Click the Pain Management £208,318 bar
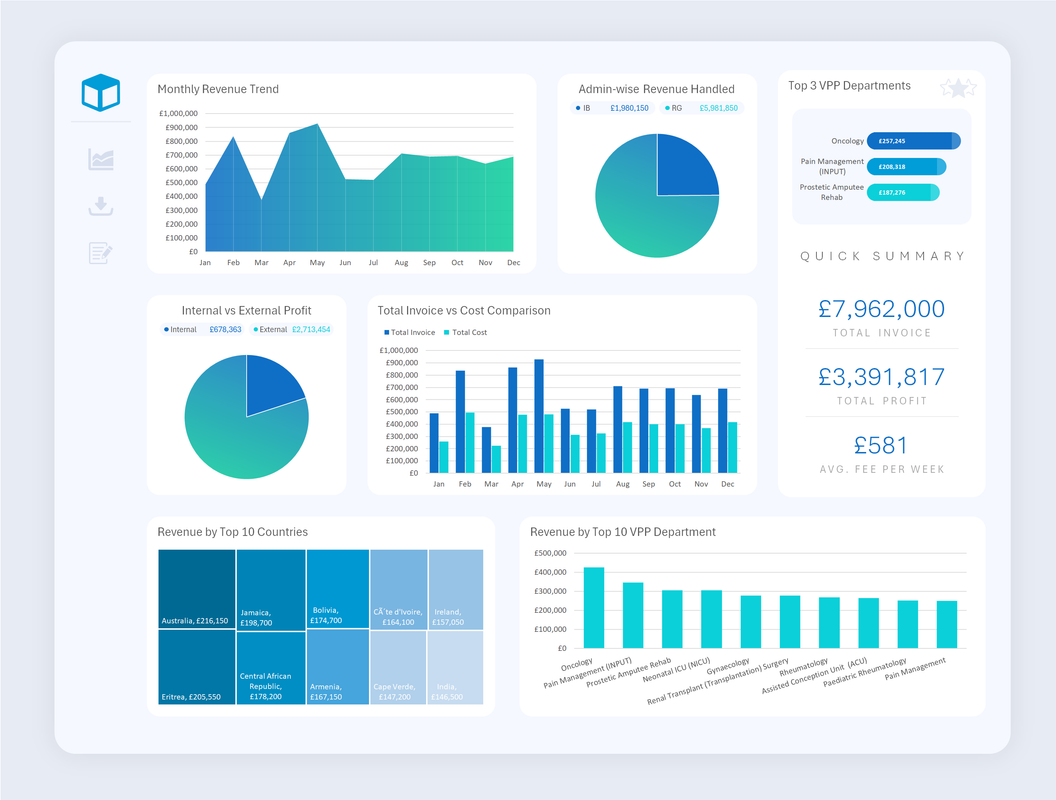The height and width of the screenshot is (800, 1056). [906, 166]
